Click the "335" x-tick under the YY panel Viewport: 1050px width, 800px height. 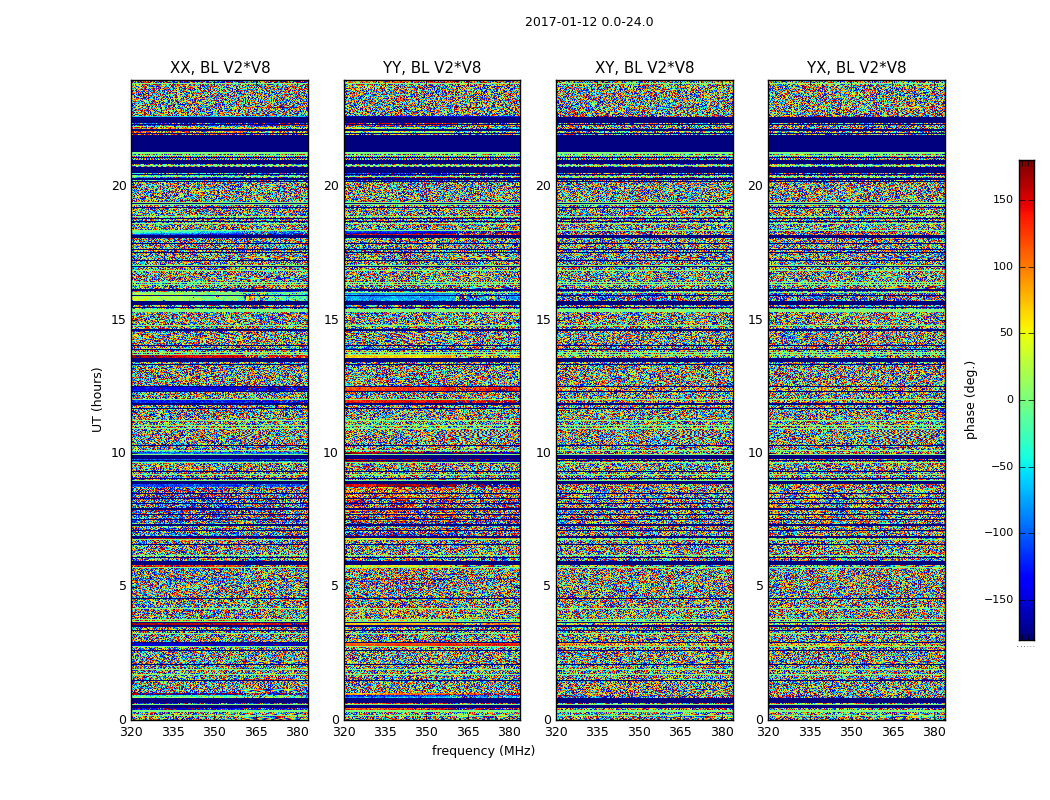tap(385, 732)
